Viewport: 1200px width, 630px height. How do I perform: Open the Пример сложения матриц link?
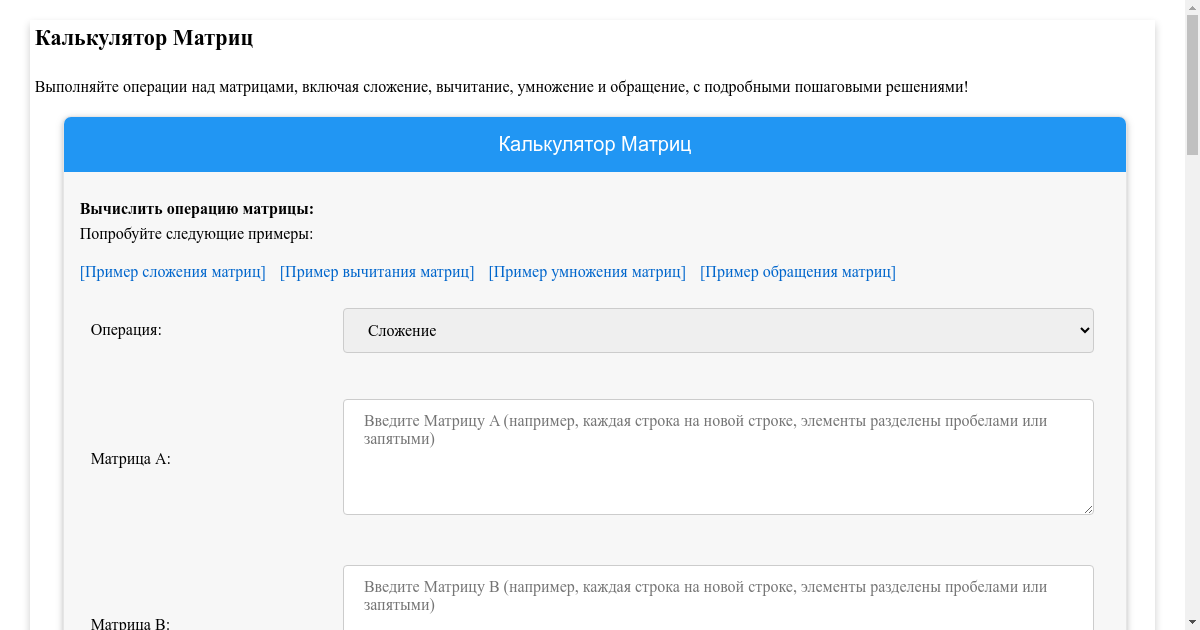point(173,272)
